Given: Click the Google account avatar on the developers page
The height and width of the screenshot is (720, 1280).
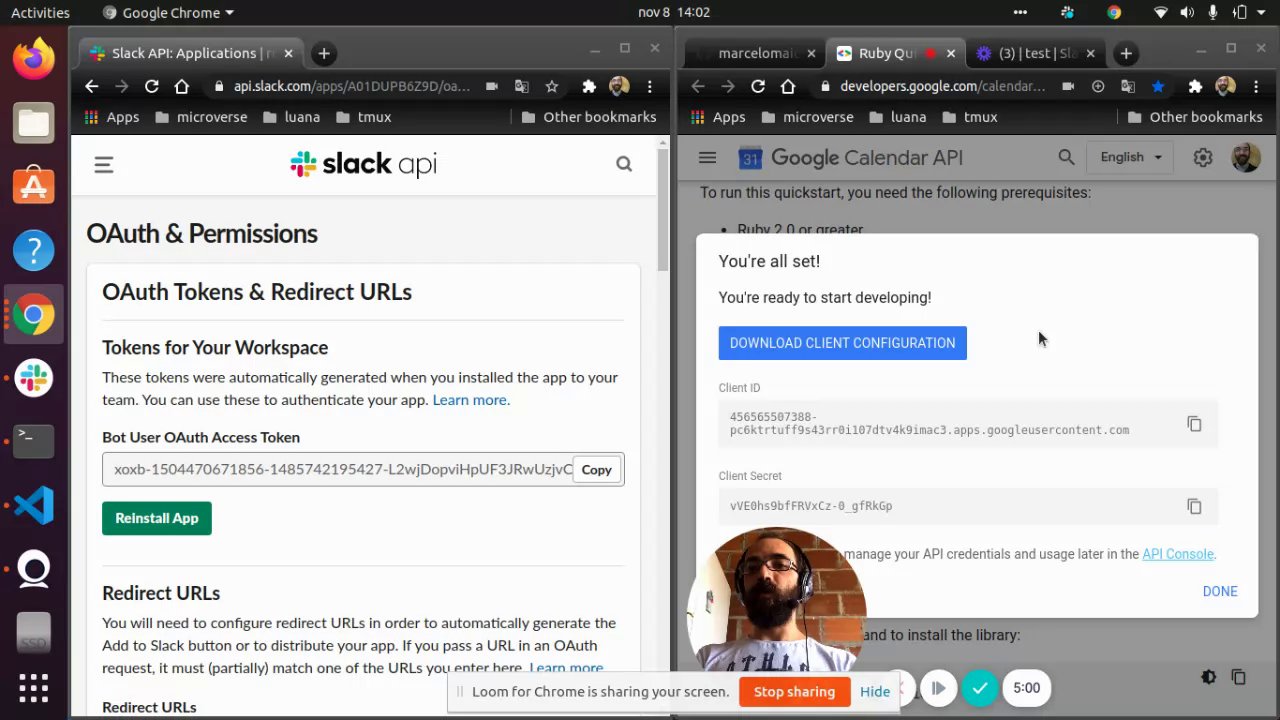Looking at the screenshot, I should tap(1246, 157).
